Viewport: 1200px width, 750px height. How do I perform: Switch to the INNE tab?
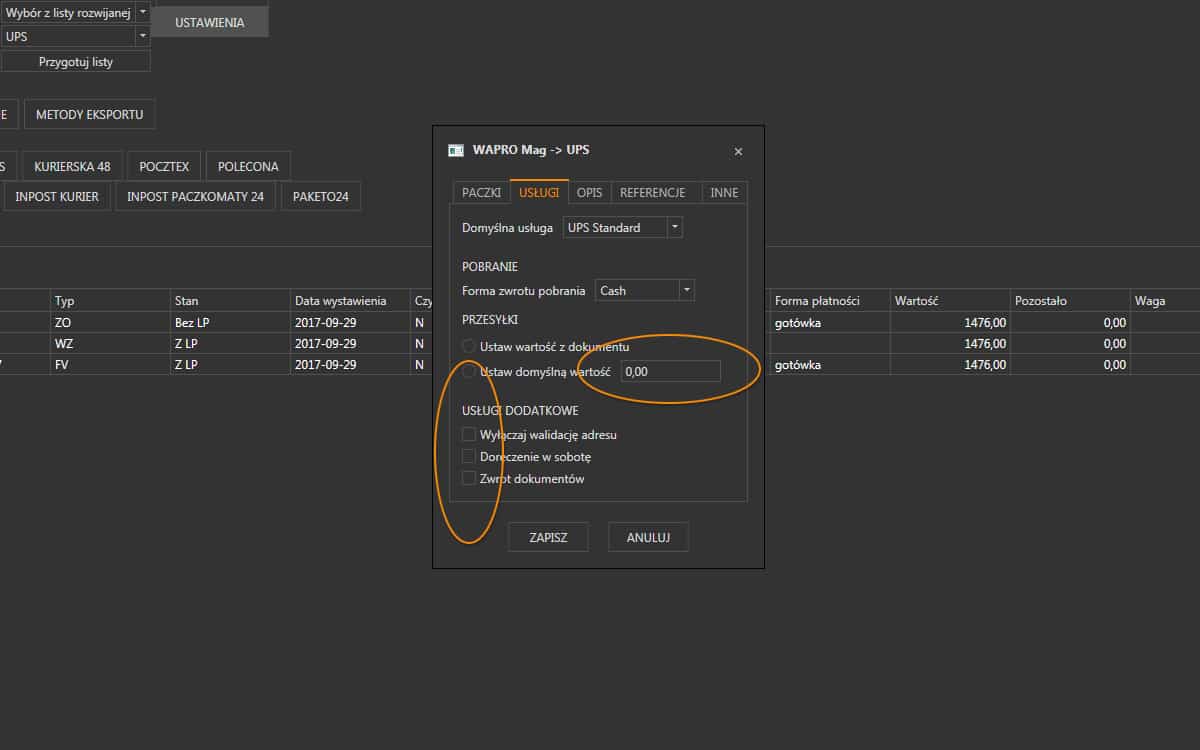click(x=724, y=193)
